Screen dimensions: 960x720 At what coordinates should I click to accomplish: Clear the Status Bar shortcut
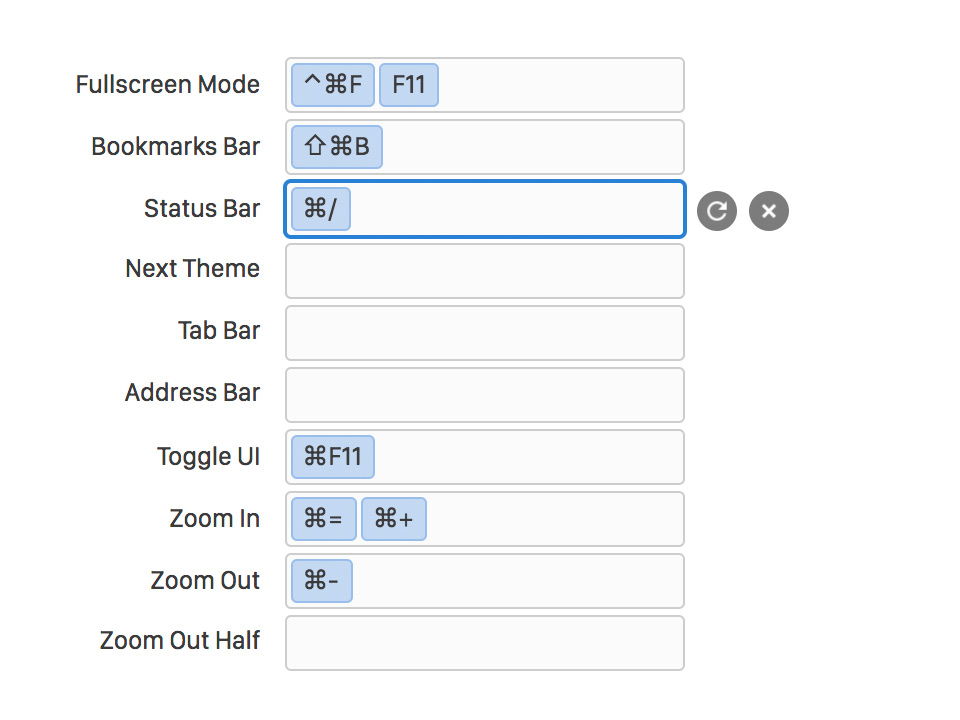click(x=768, y=211)
